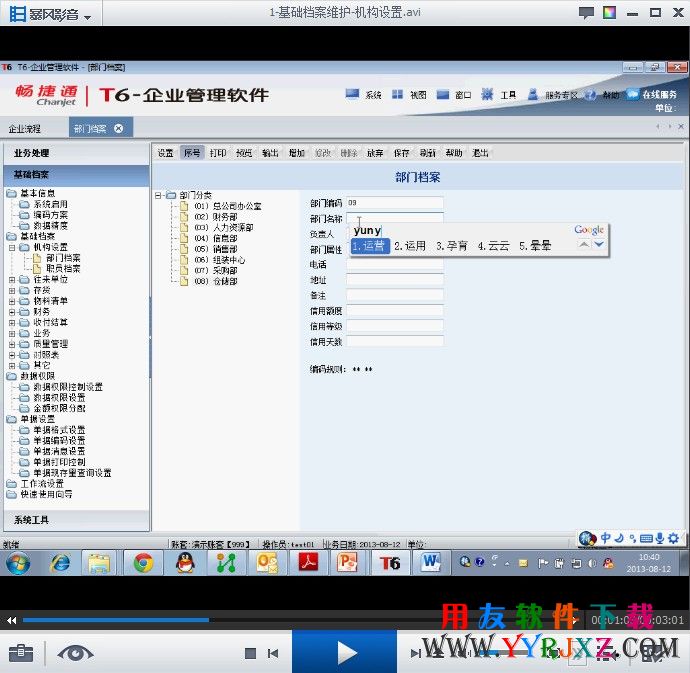690x673 pixels.
Task: Click the 输出 toolbar button
Action: [270, 153]
